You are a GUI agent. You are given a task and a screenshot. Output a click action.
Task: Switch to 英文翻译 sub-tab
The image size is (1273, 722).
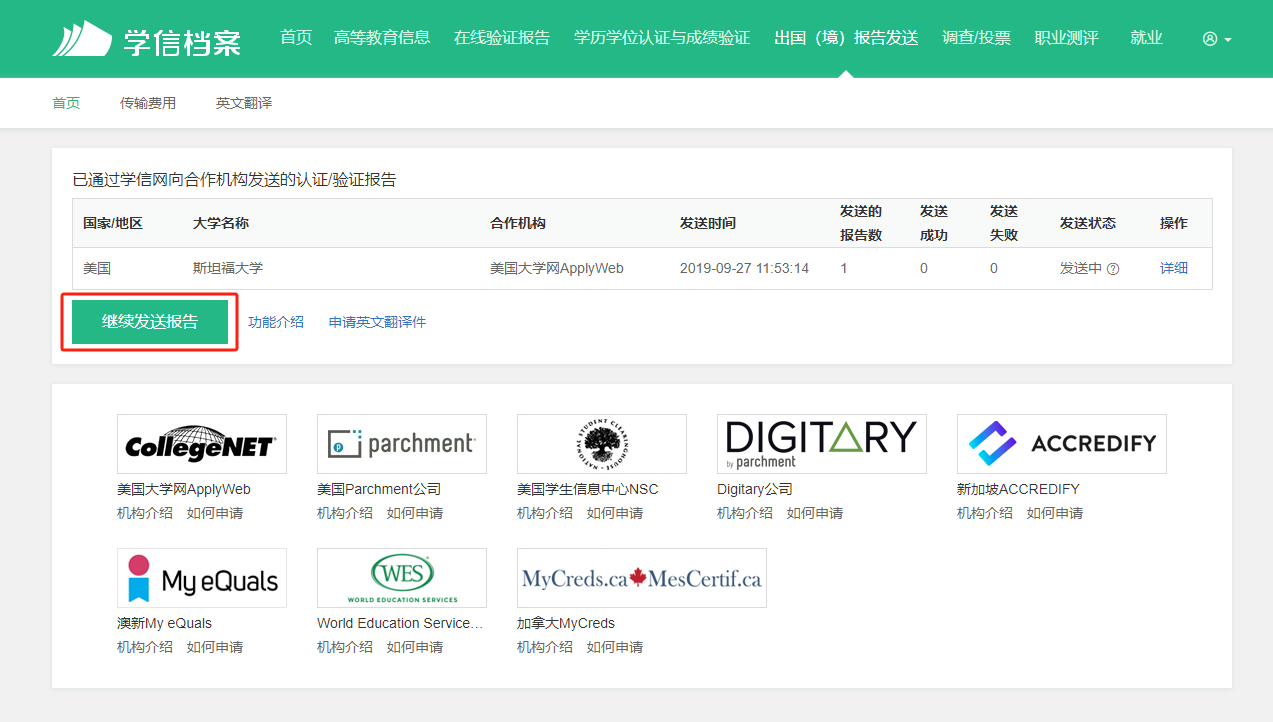244,103
